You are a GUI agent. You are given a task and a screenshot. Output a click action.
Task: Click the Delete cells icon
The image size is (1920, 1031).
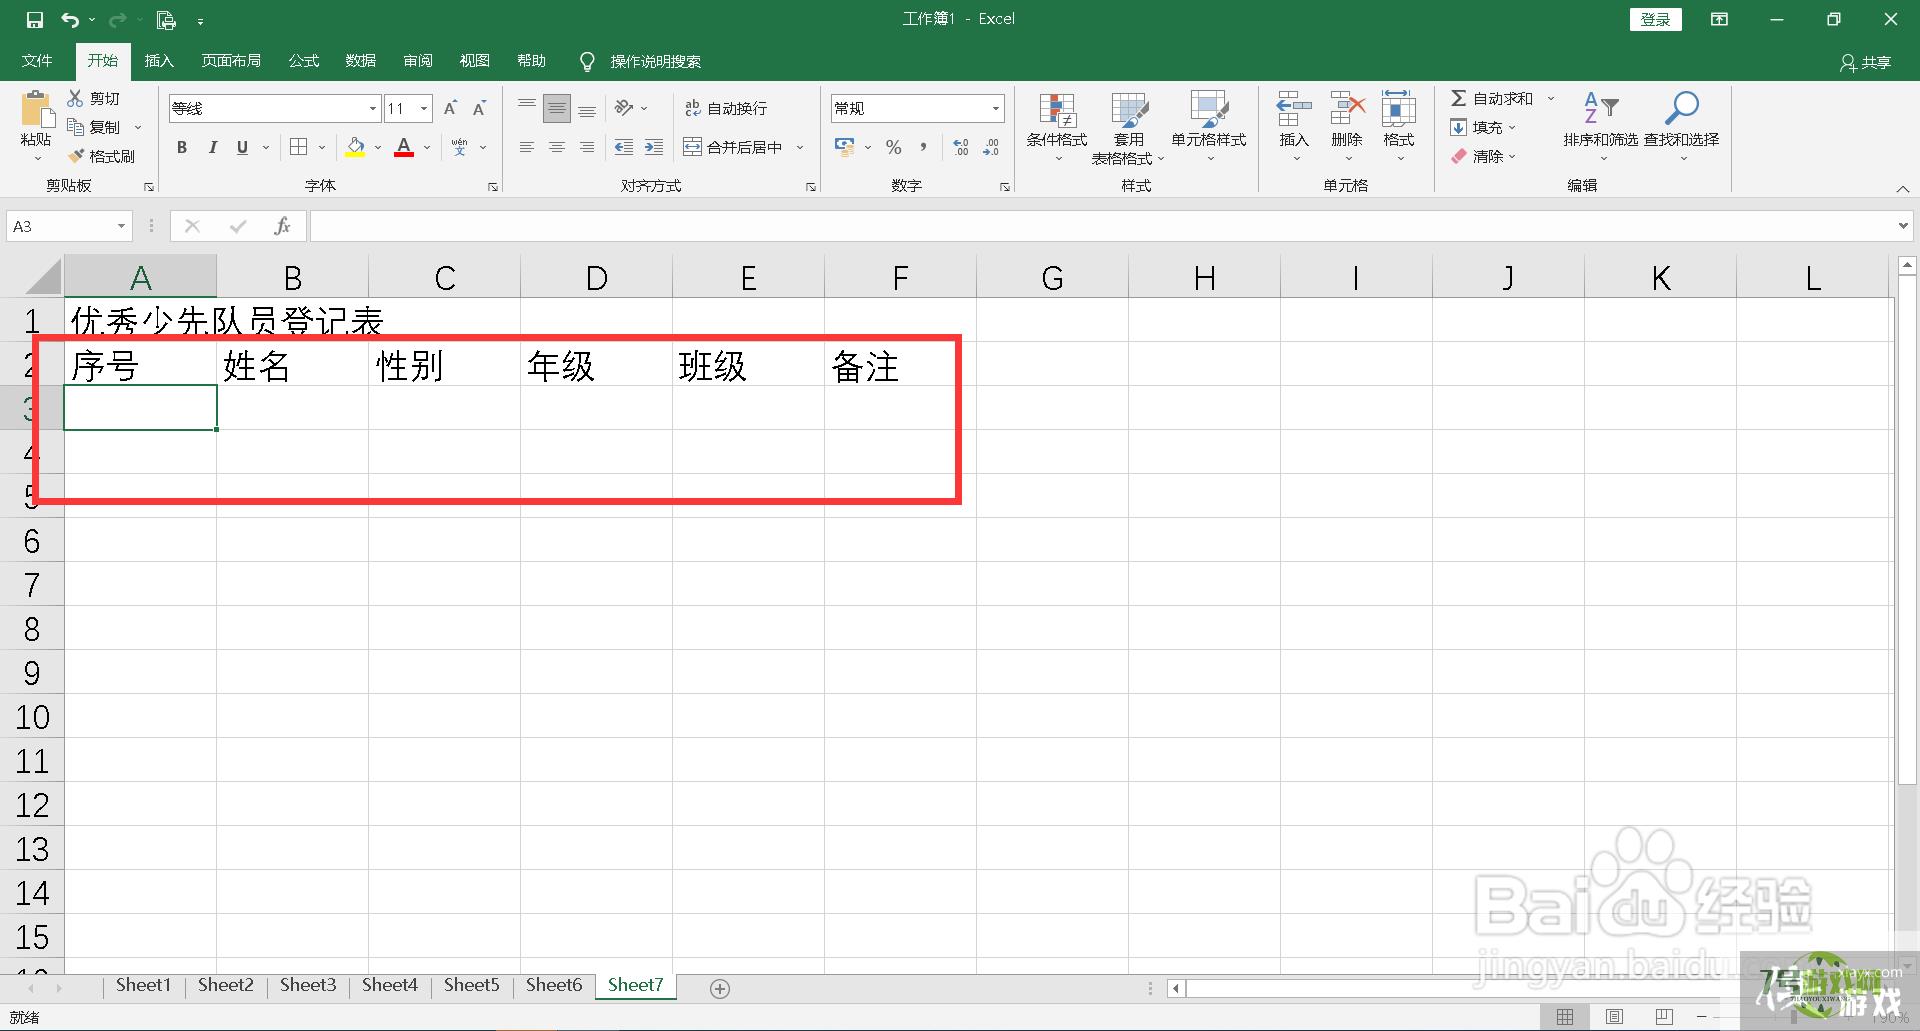tap(1347, 108)
